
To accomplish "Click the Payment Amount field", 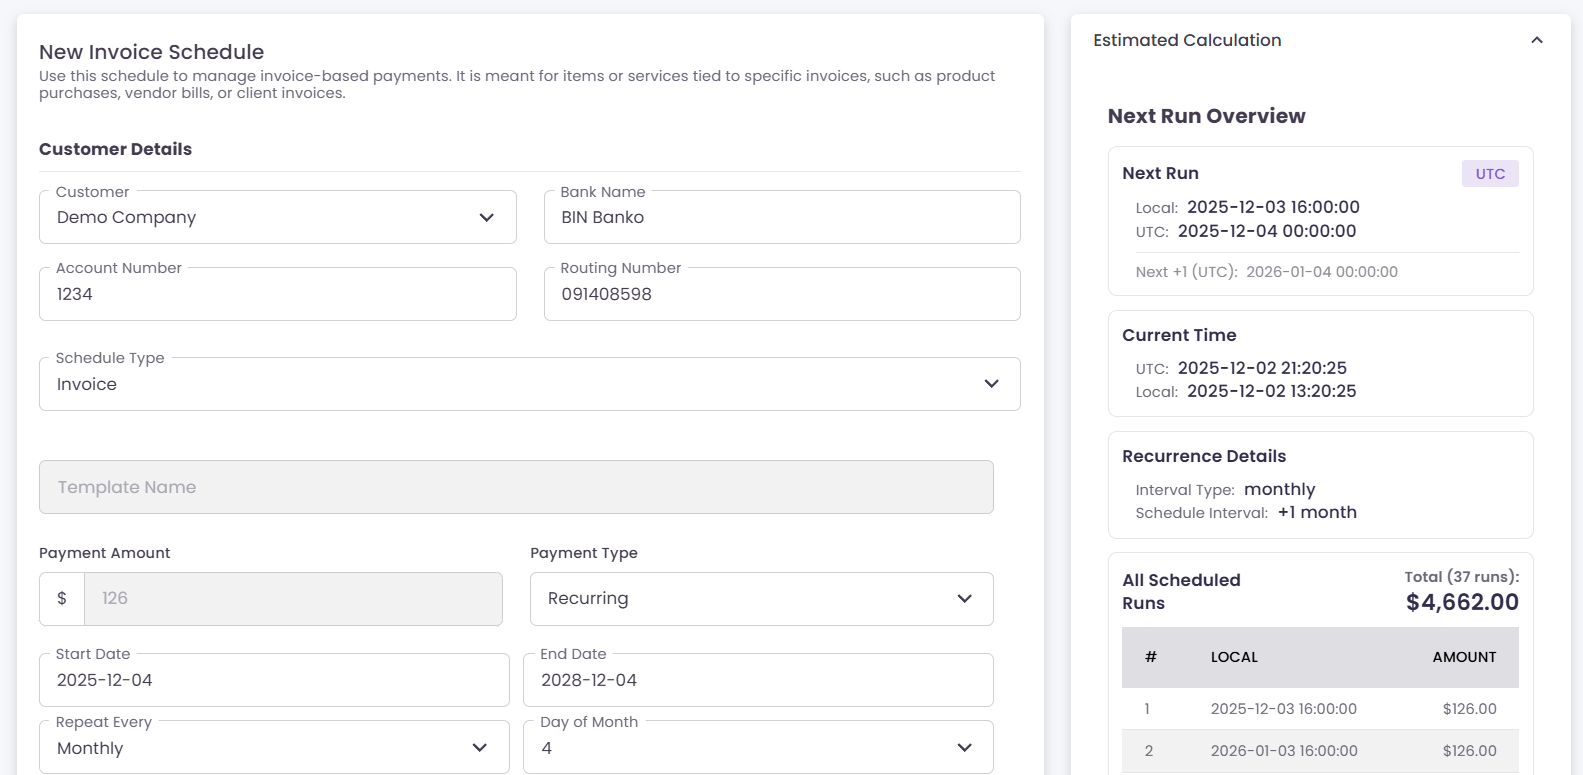I will click(x=292, y=599).
